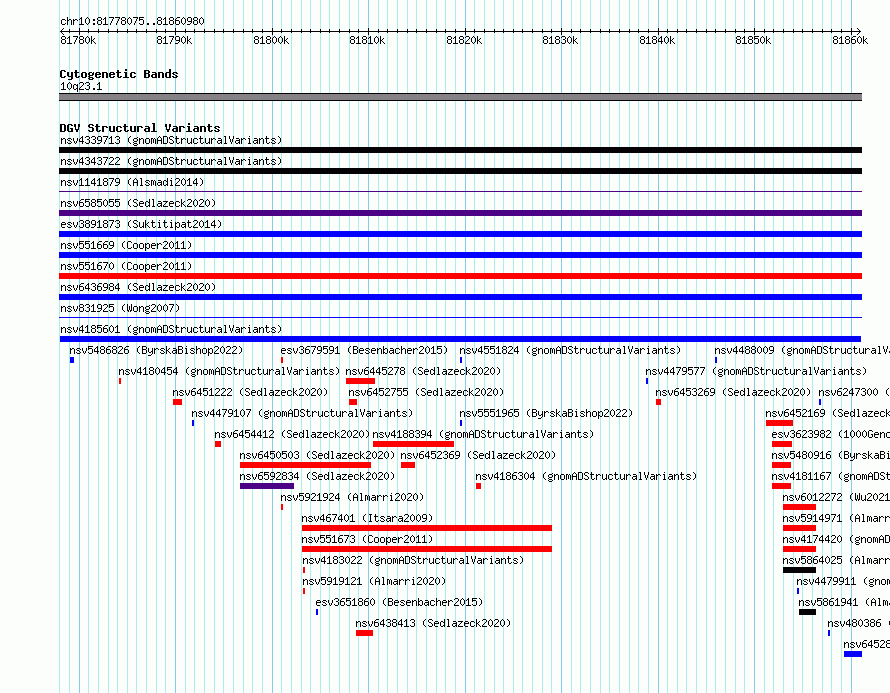This screenshot has width=890, height=693.
Task: Click nsv4479577 gnomAD variant label
Action: pos(756,371)
